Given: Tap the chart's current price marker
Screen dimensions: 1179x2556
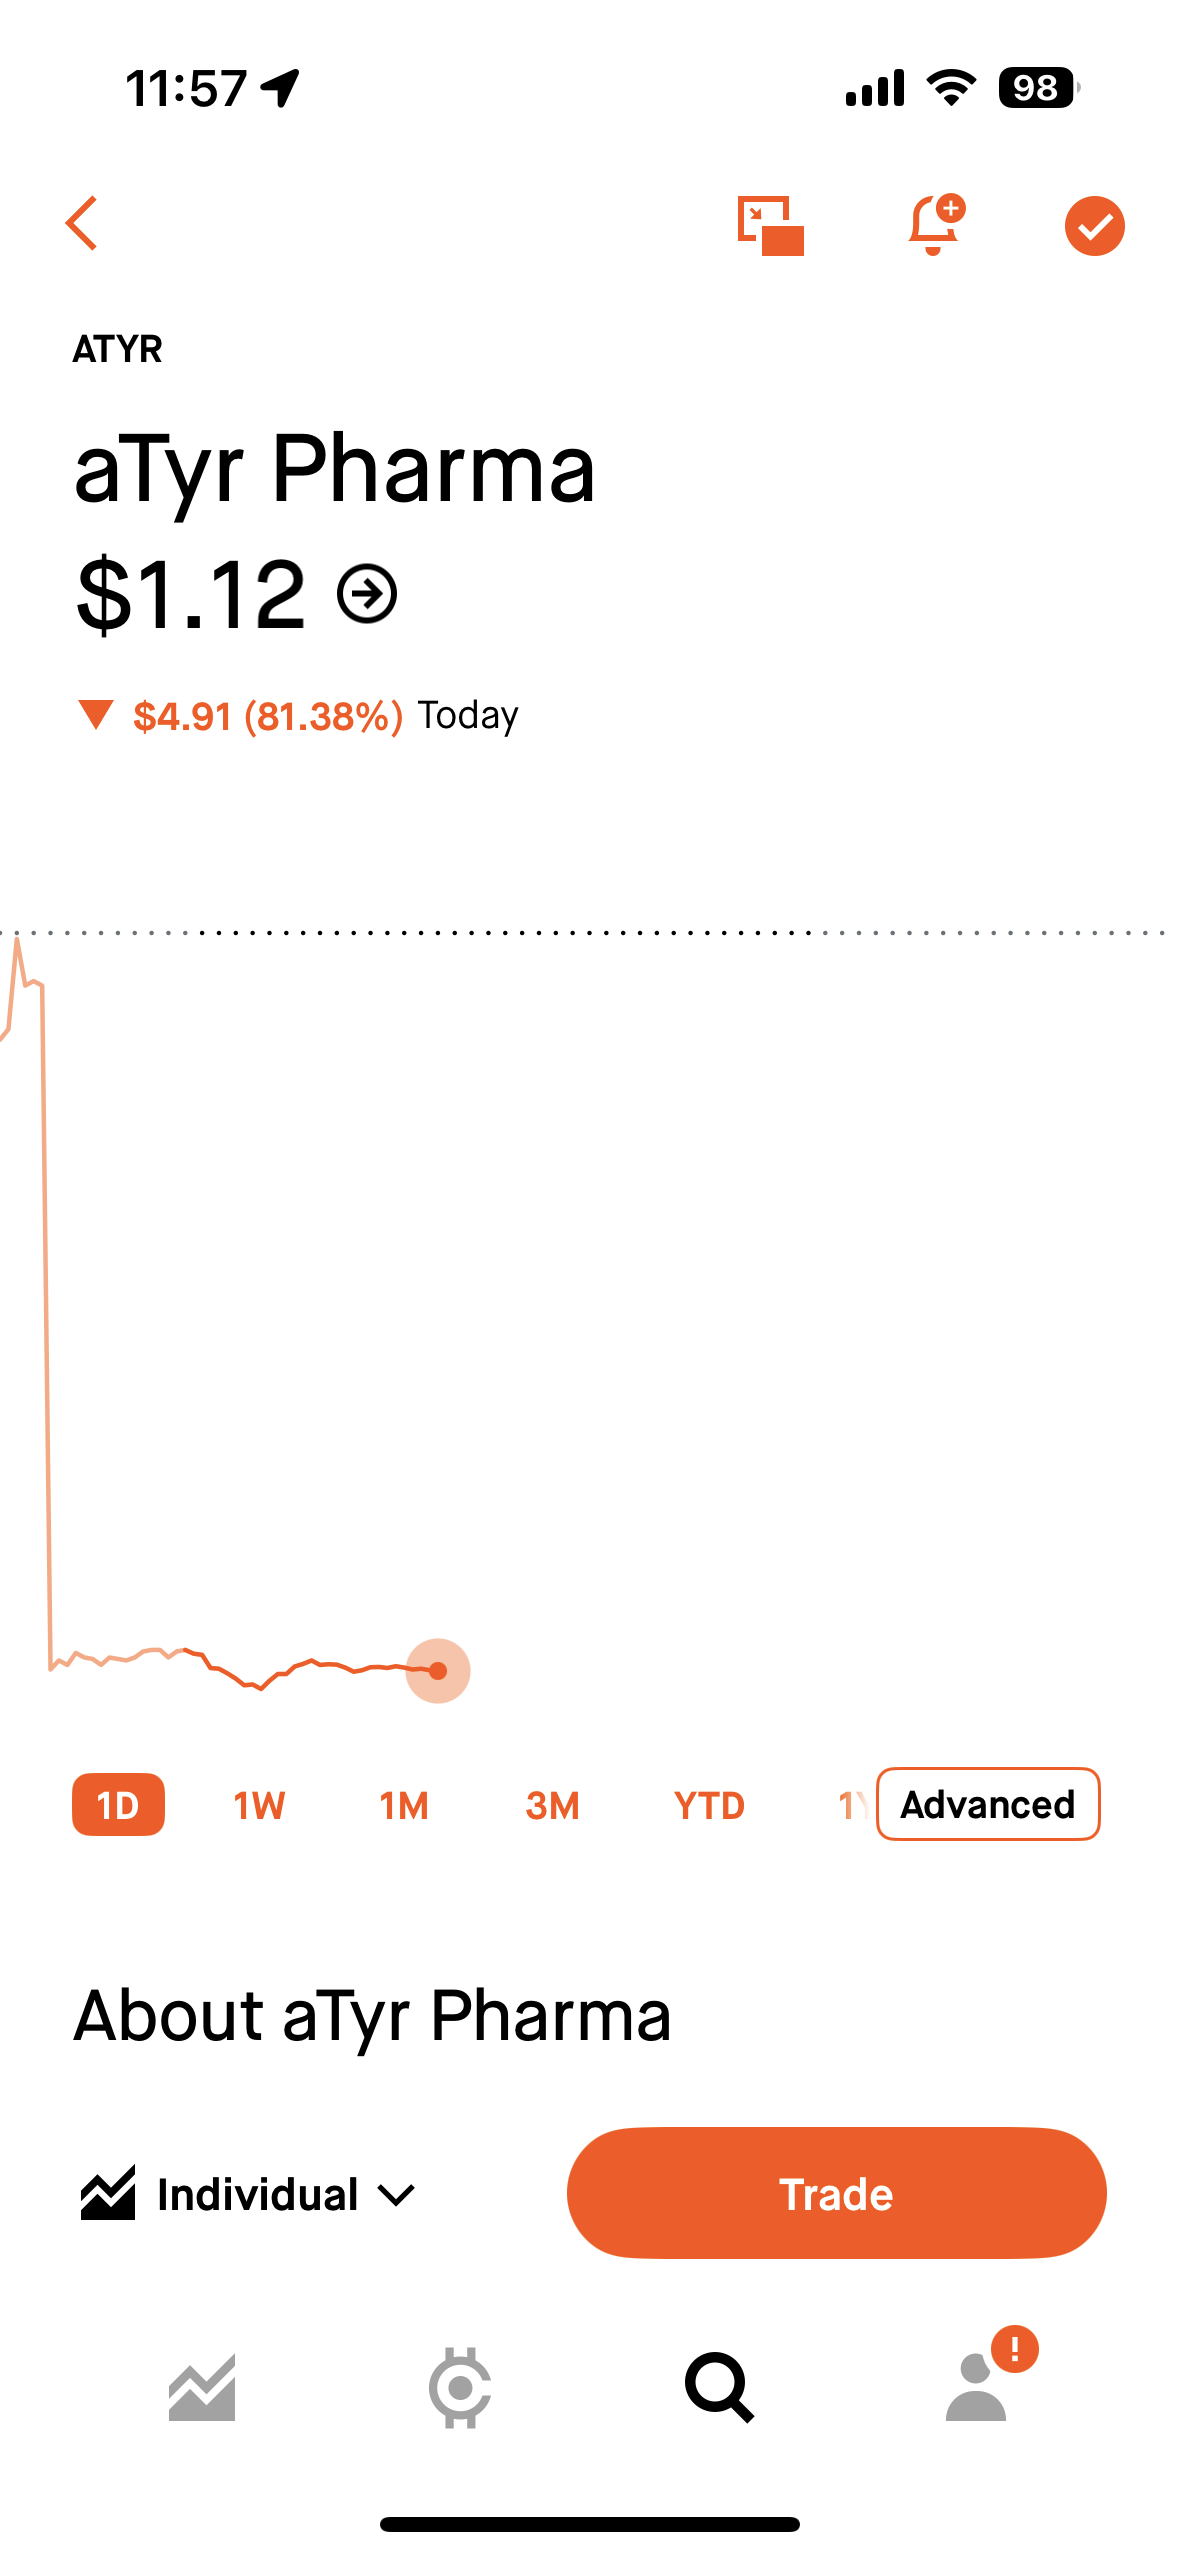Looking at the screenshot, I should click(x=438, y=1671).
